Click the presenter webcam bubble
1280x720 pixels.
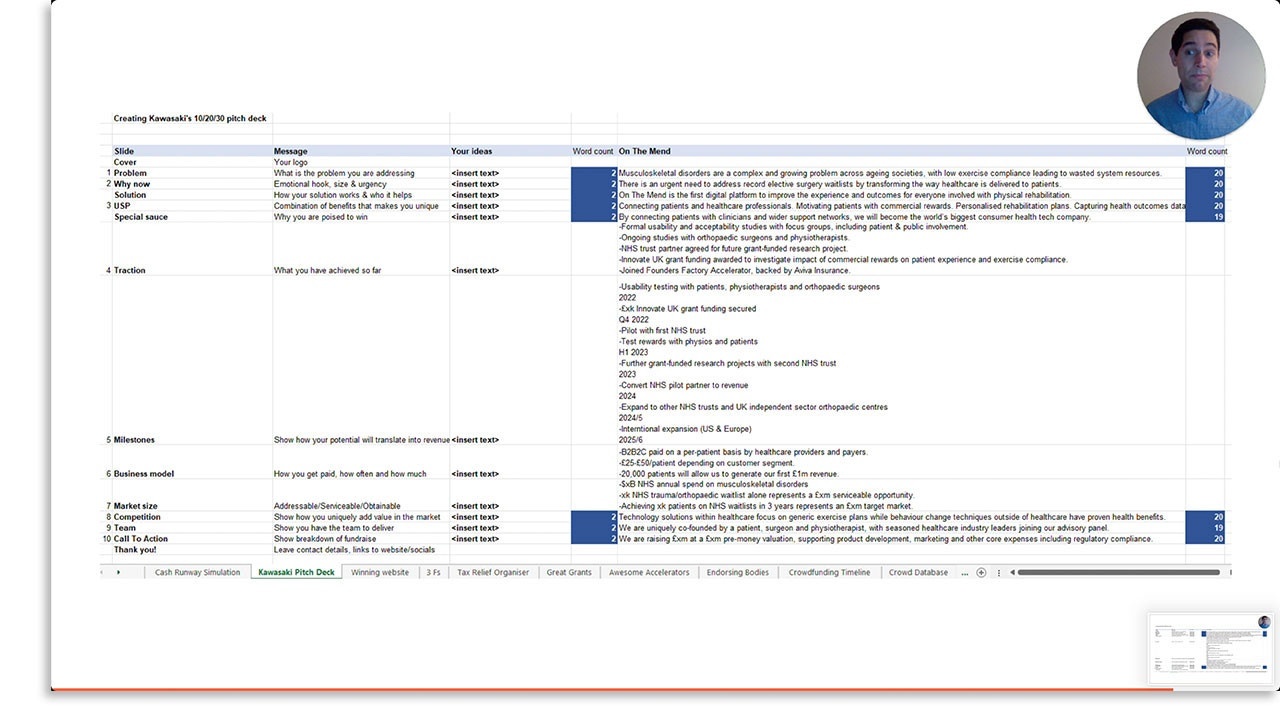1200,76
